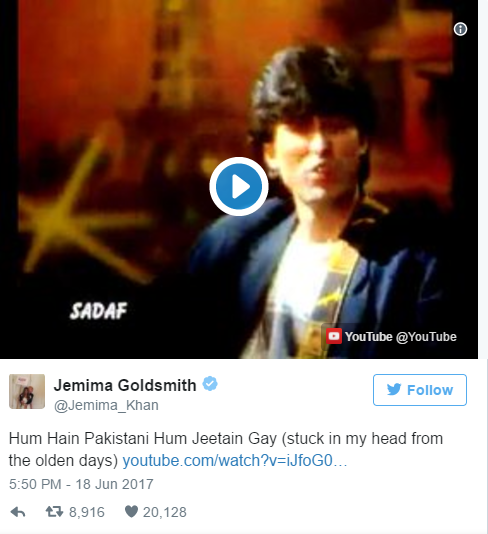Screen dimensions: 488x534
Task: Open the 5:50 PM - 18 Jun 2017 timestamp
Action: point(81,484)
